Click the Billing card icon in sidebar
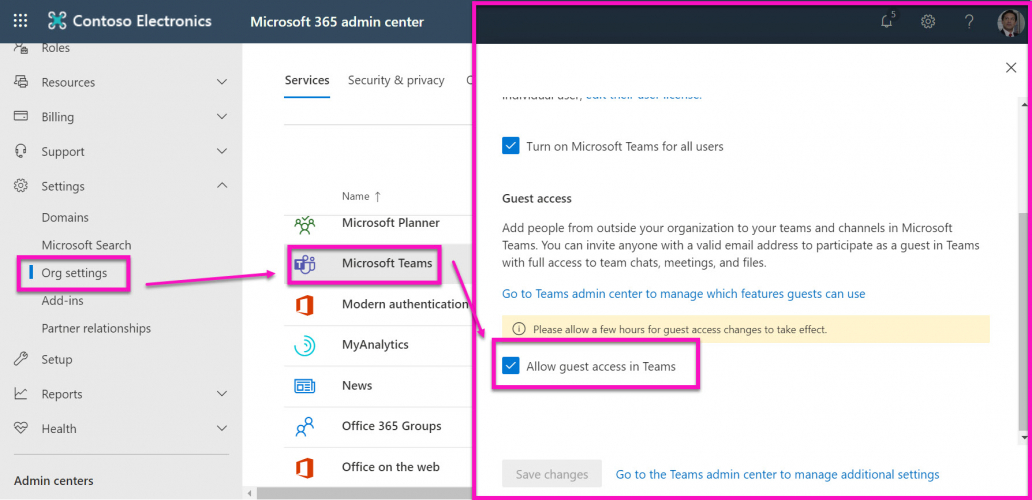 pyautogui.click(x=21, y=116)
